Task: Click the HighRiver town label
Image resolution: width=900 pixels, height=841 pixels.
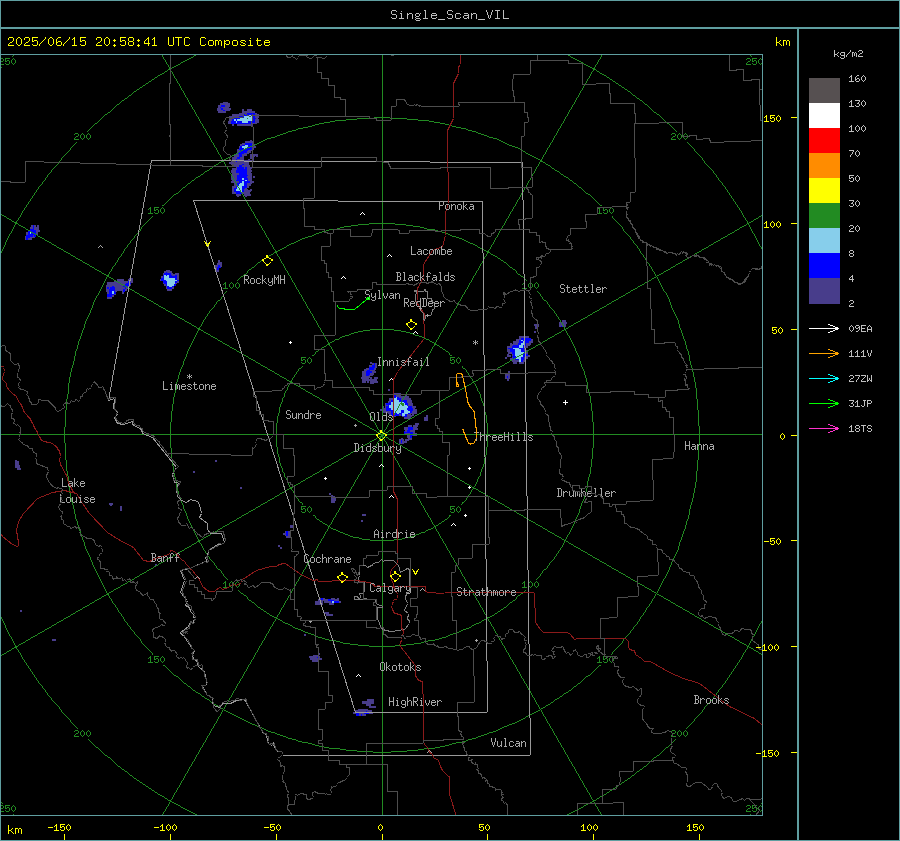Action: 414,702
